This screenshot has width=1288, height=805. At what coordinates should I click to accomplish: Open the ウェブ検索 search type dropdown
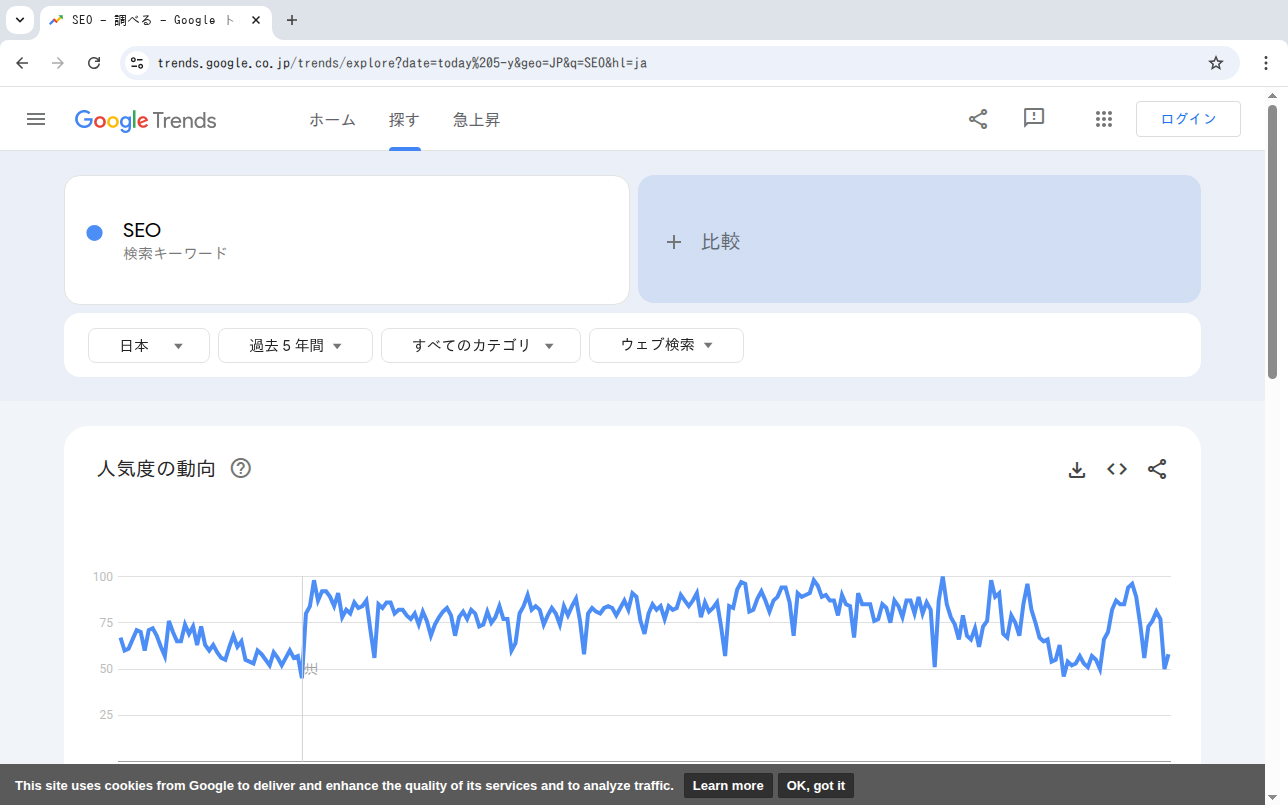666,344
